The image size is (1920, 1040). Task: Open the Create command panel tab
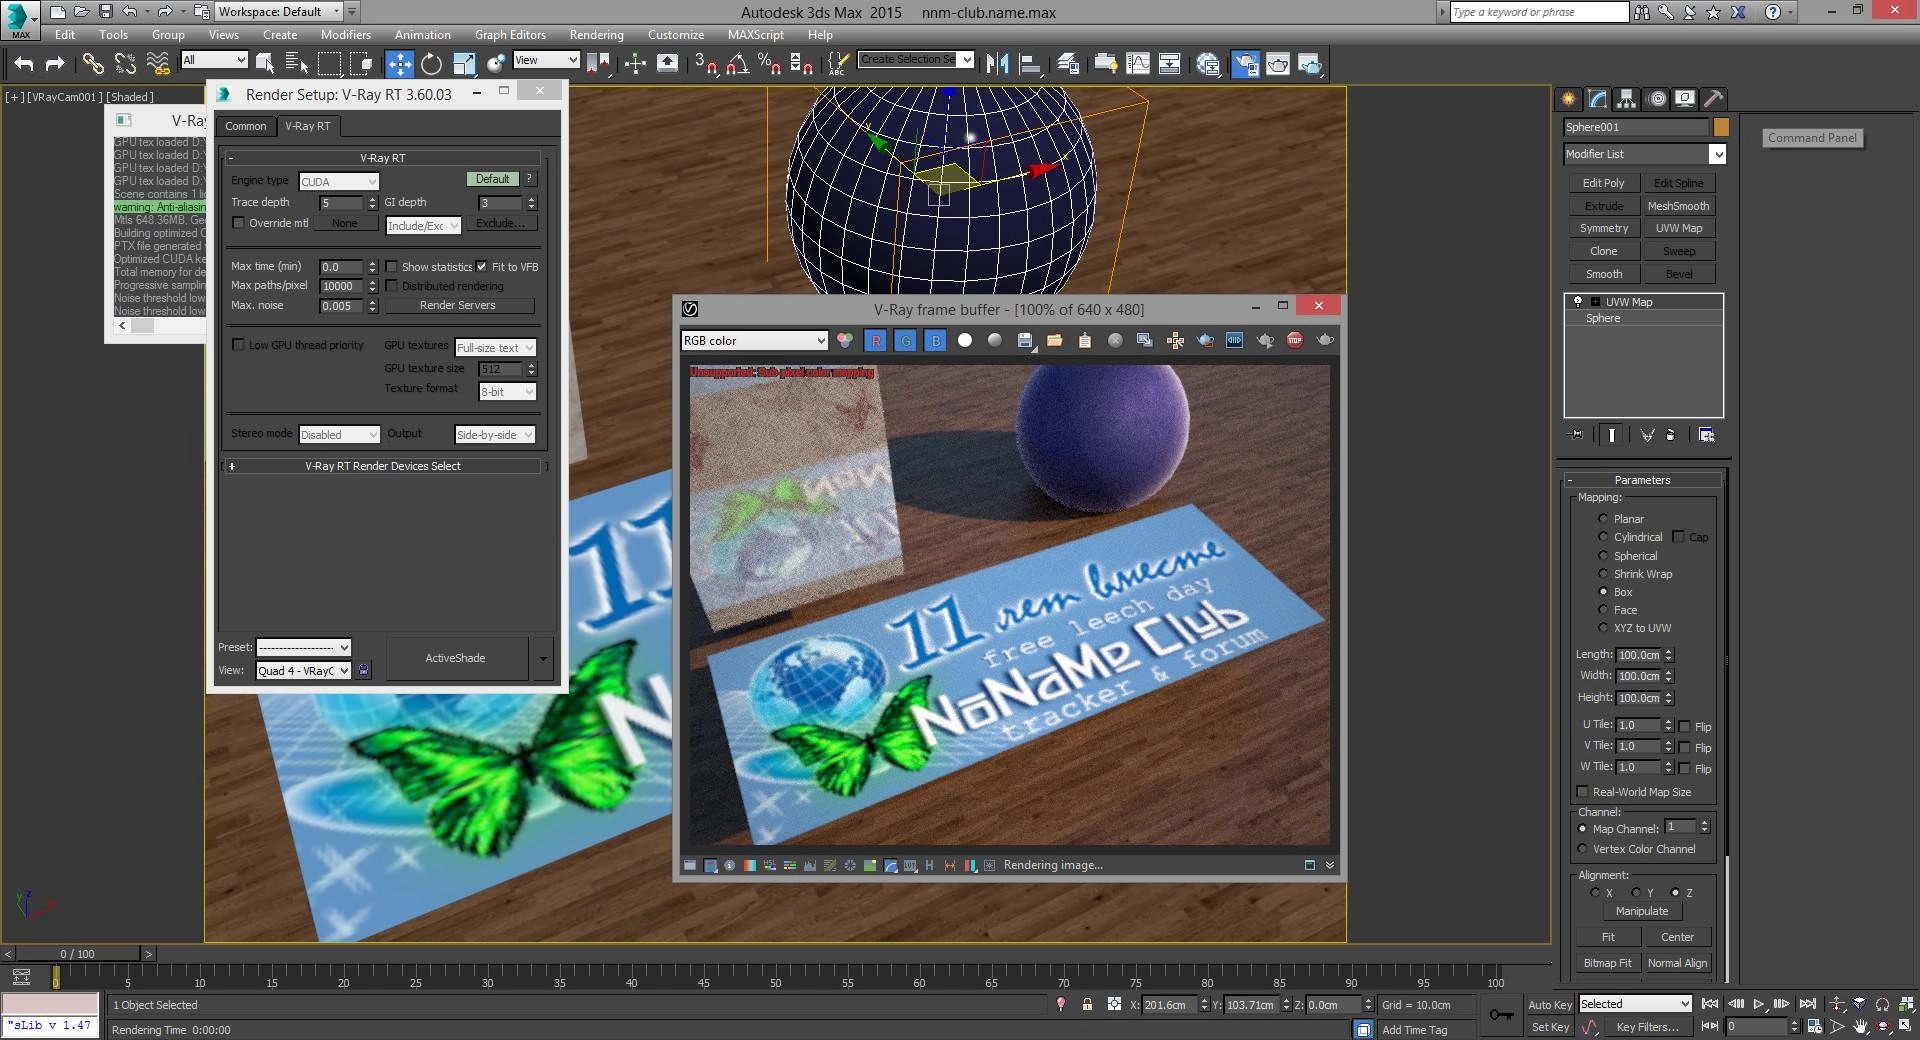coord(1568,99)
